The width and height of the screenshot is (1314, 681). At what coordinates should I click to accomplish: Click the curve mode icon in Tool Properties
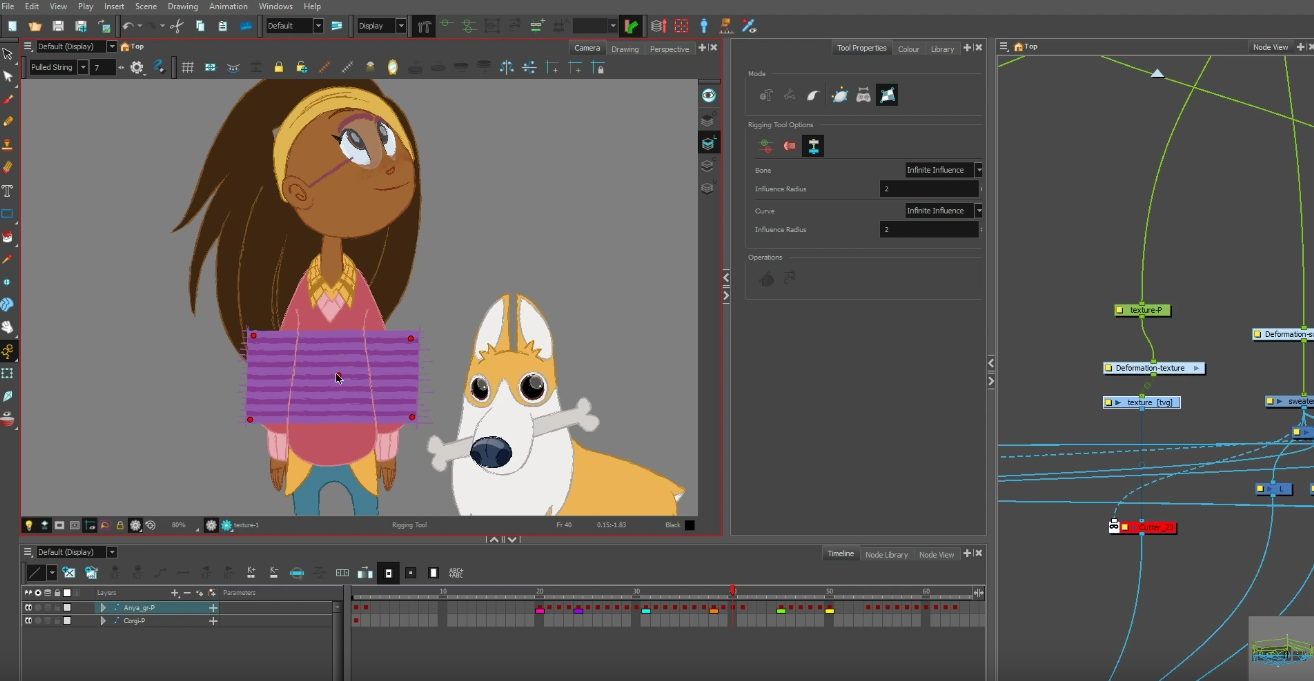point(814,95)
